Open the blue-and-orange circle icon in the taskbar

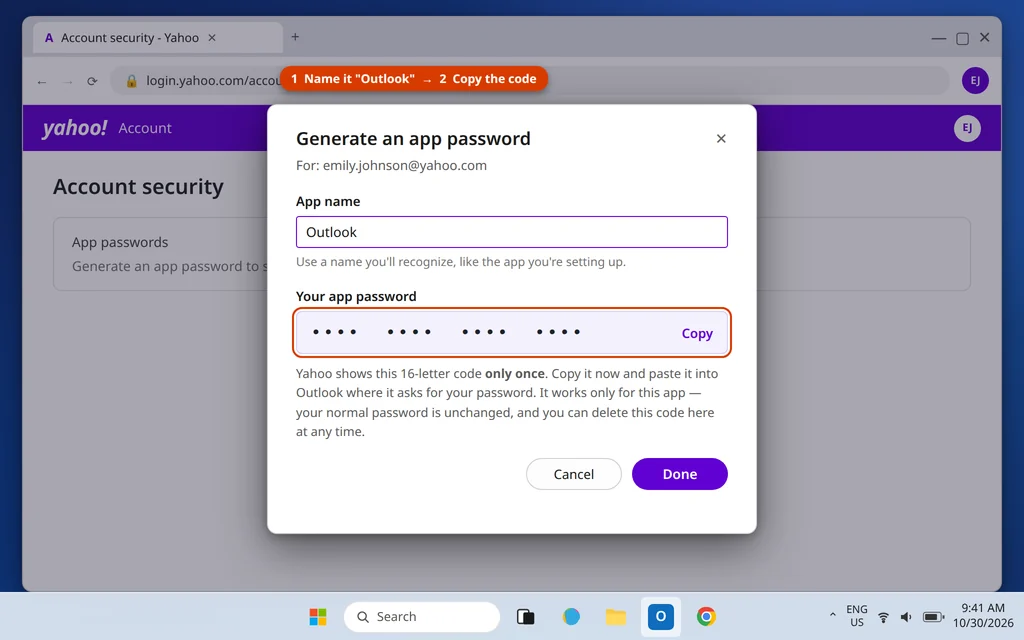point(571,616)
